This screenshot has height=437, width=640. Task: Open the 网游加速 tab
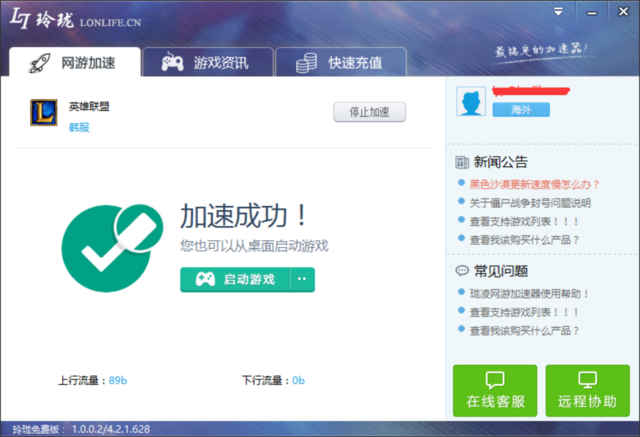pos(75,62)
